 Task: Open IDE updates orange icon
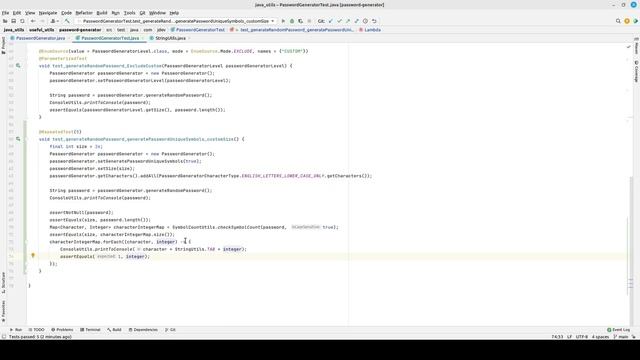627,21
